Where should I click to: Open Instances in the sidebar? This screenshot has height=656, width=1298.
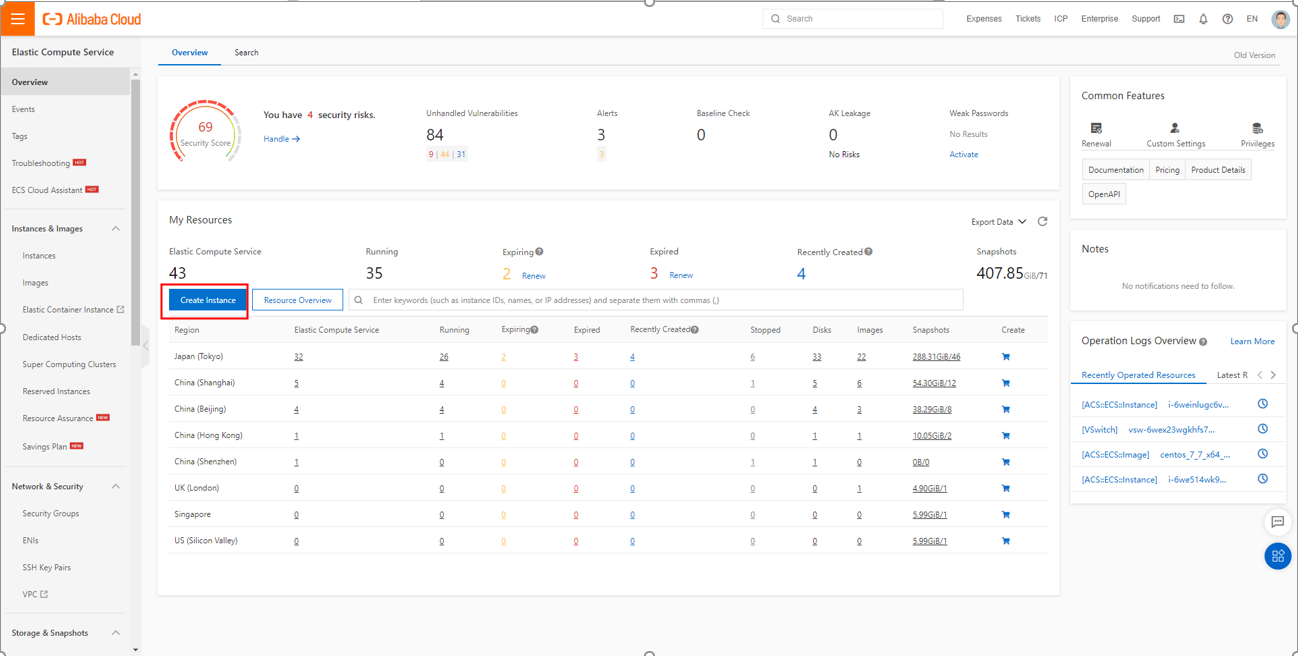[39, 256]
